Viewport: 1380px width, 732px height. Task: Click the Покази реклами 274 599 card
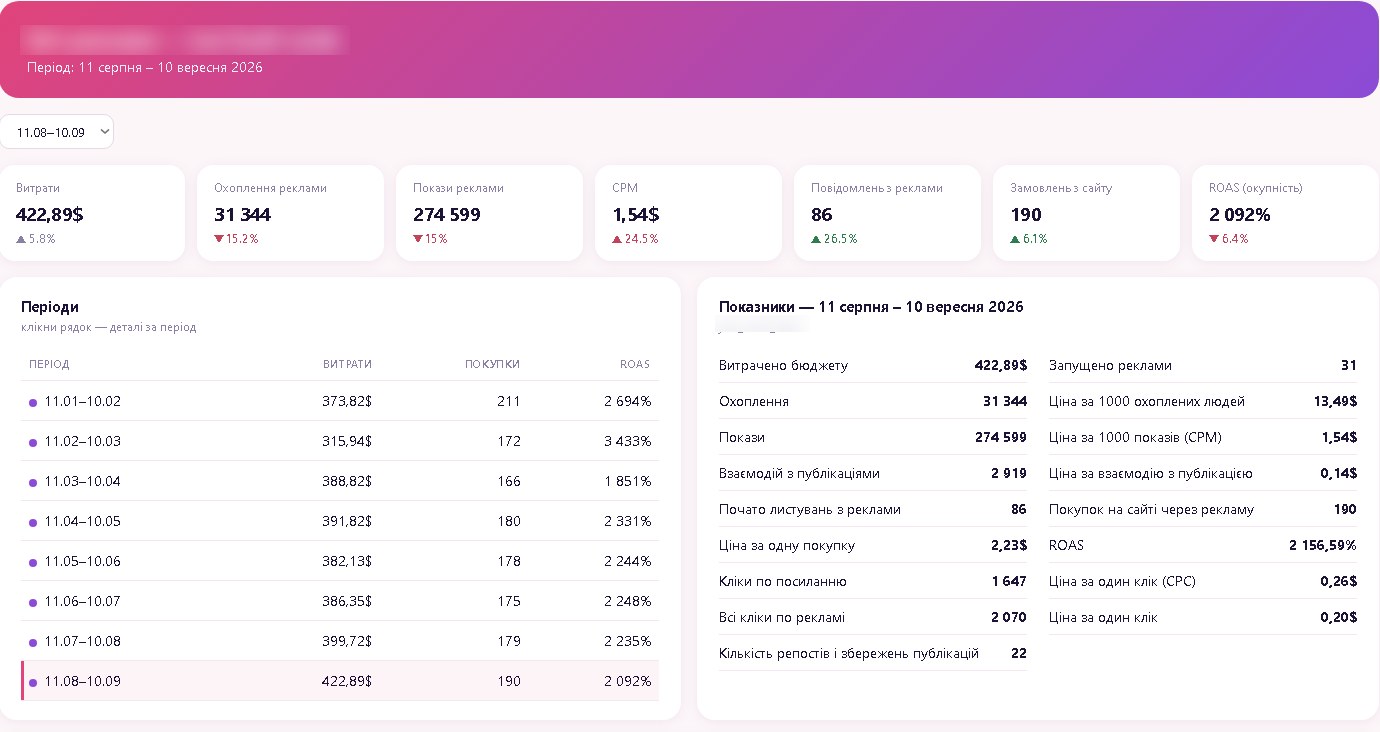489,213
